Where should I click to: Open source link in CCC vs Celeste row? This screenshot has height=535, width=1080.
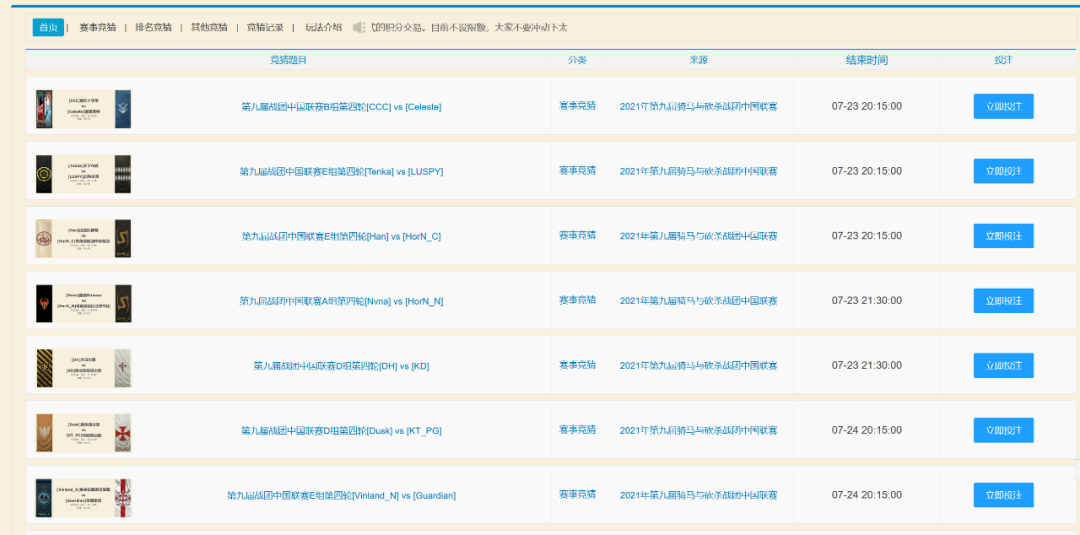pos(698,107)
